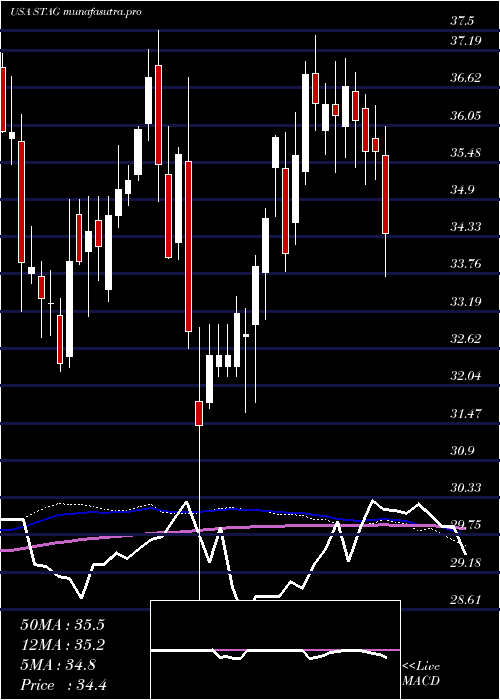Select the 34.33 price axis label
This screenshot has height=700, width=500.
(466, 227)
